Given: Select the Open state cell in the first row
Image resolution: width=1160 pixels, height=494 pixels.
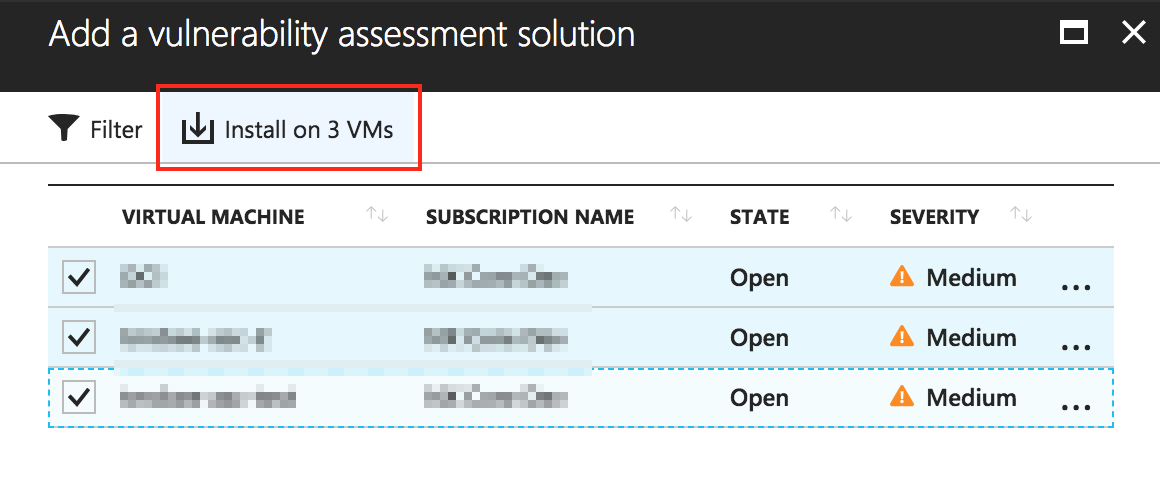Looking at the screenshot, I should 759,277.
